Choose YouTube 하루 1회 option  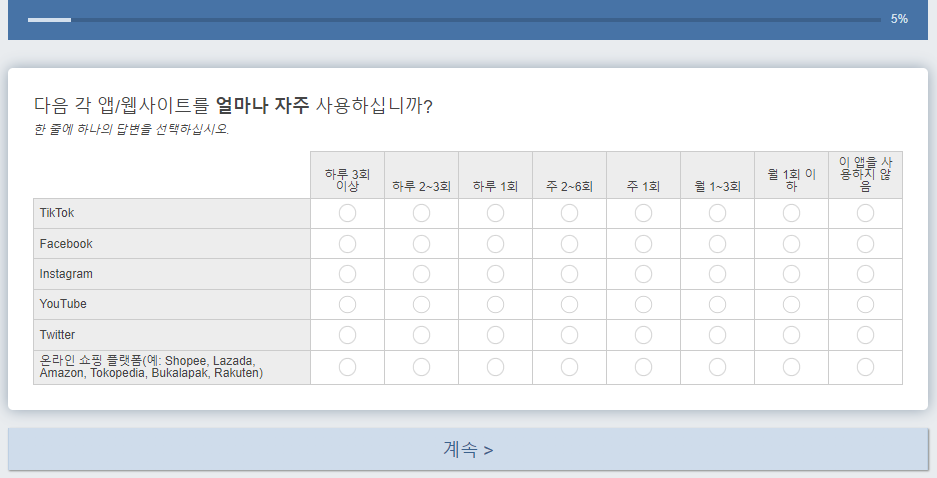[495, 305]
